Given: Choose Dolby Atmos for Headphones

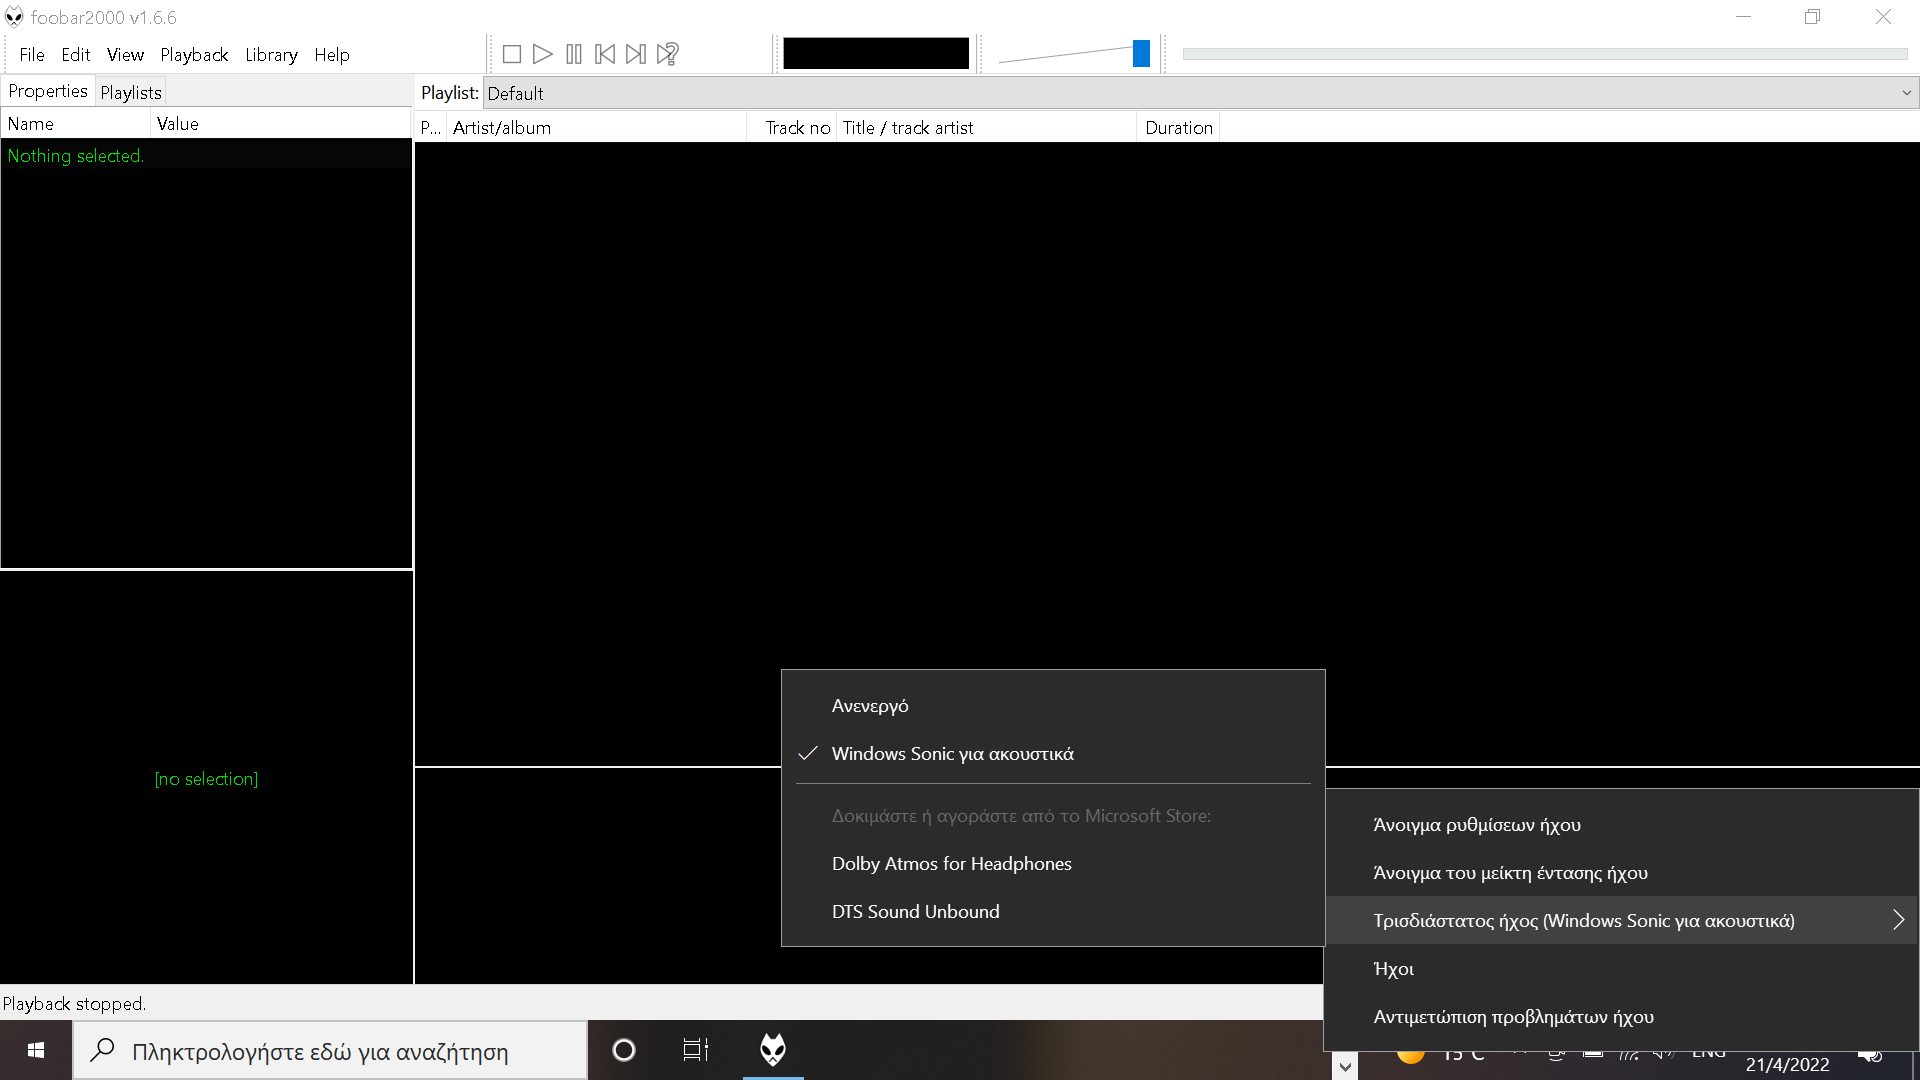Looking at the screenshot, I should (951, 864).
